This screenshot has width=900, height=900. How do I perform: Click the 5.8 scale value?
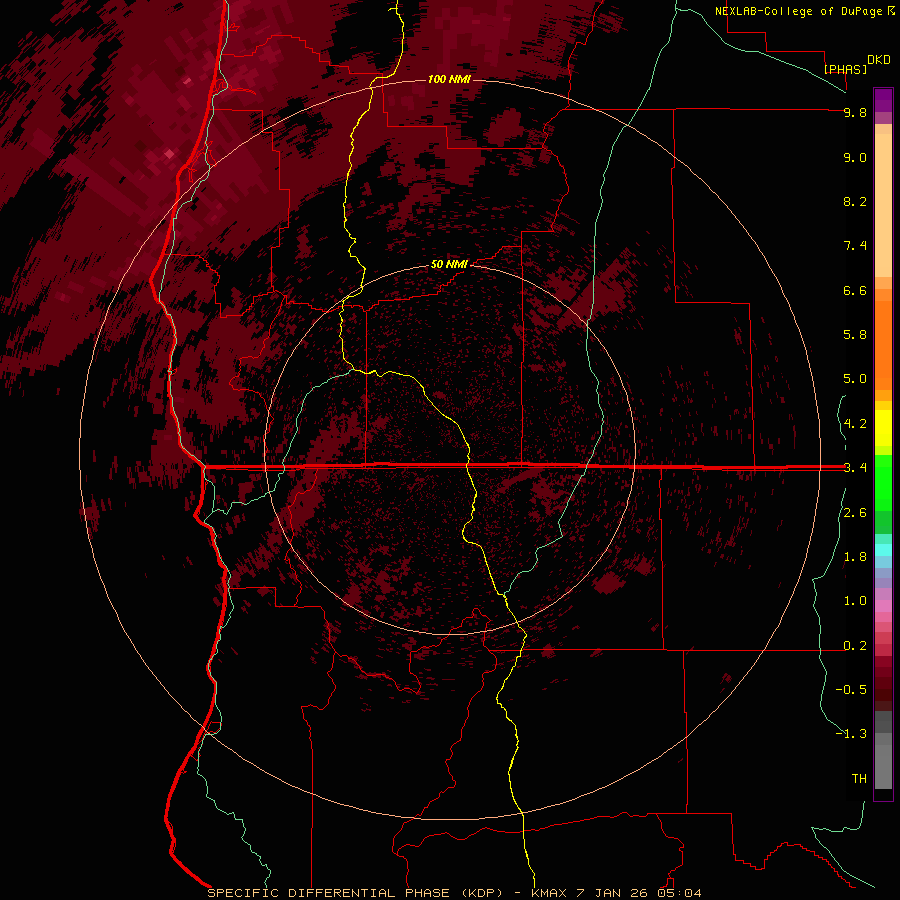click(855, 335)
